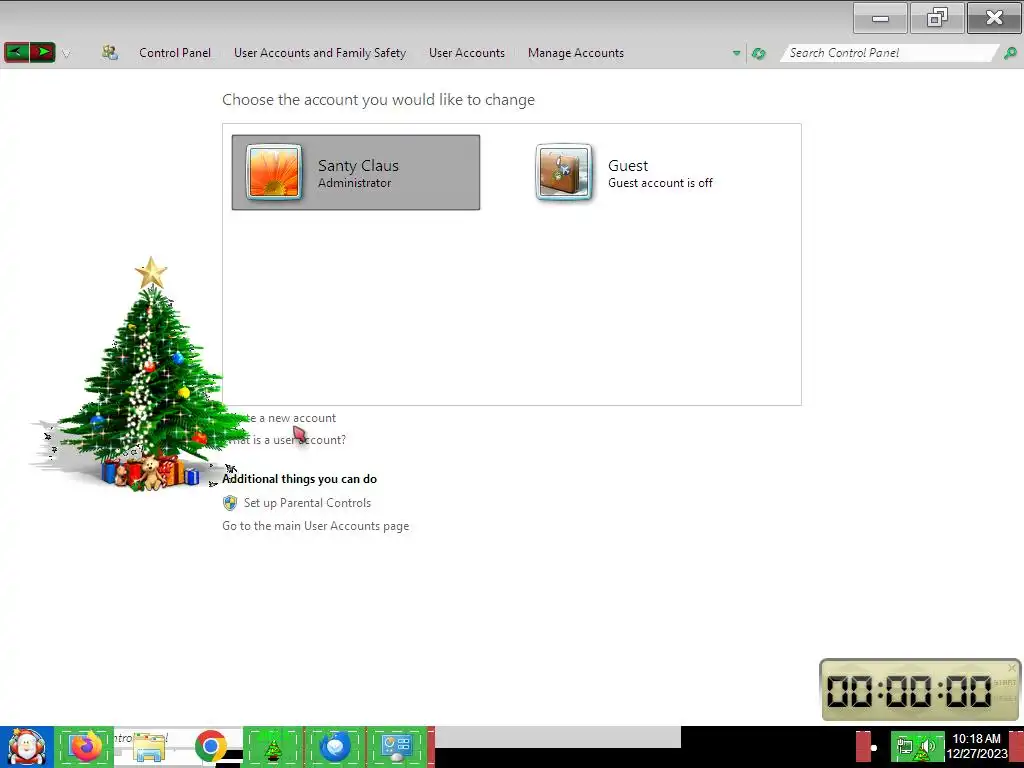The width and height of the screenshot is (1024, 768).
Task: Focus the Search Control Panel field
Action: [x=889, y=53]
